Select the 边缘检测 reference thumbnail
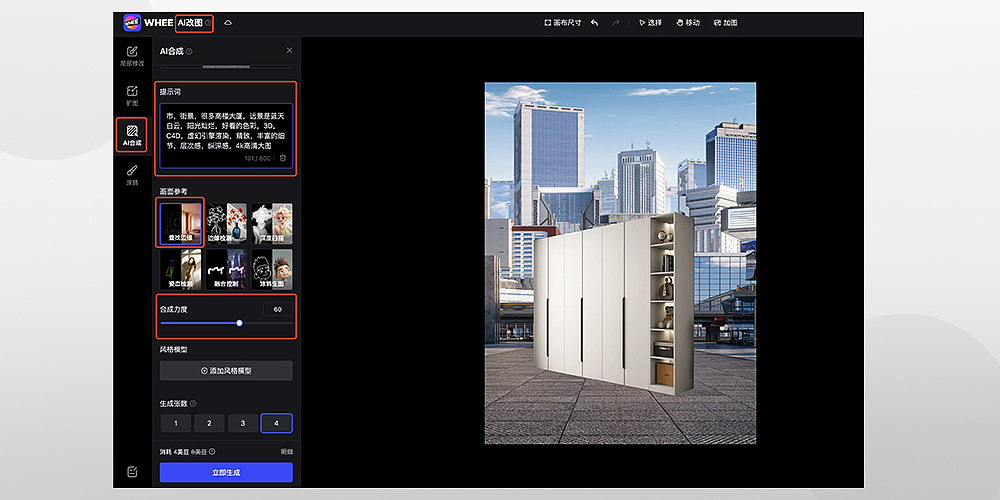Screen dimensions: 1000x500 tap(226, 223)
